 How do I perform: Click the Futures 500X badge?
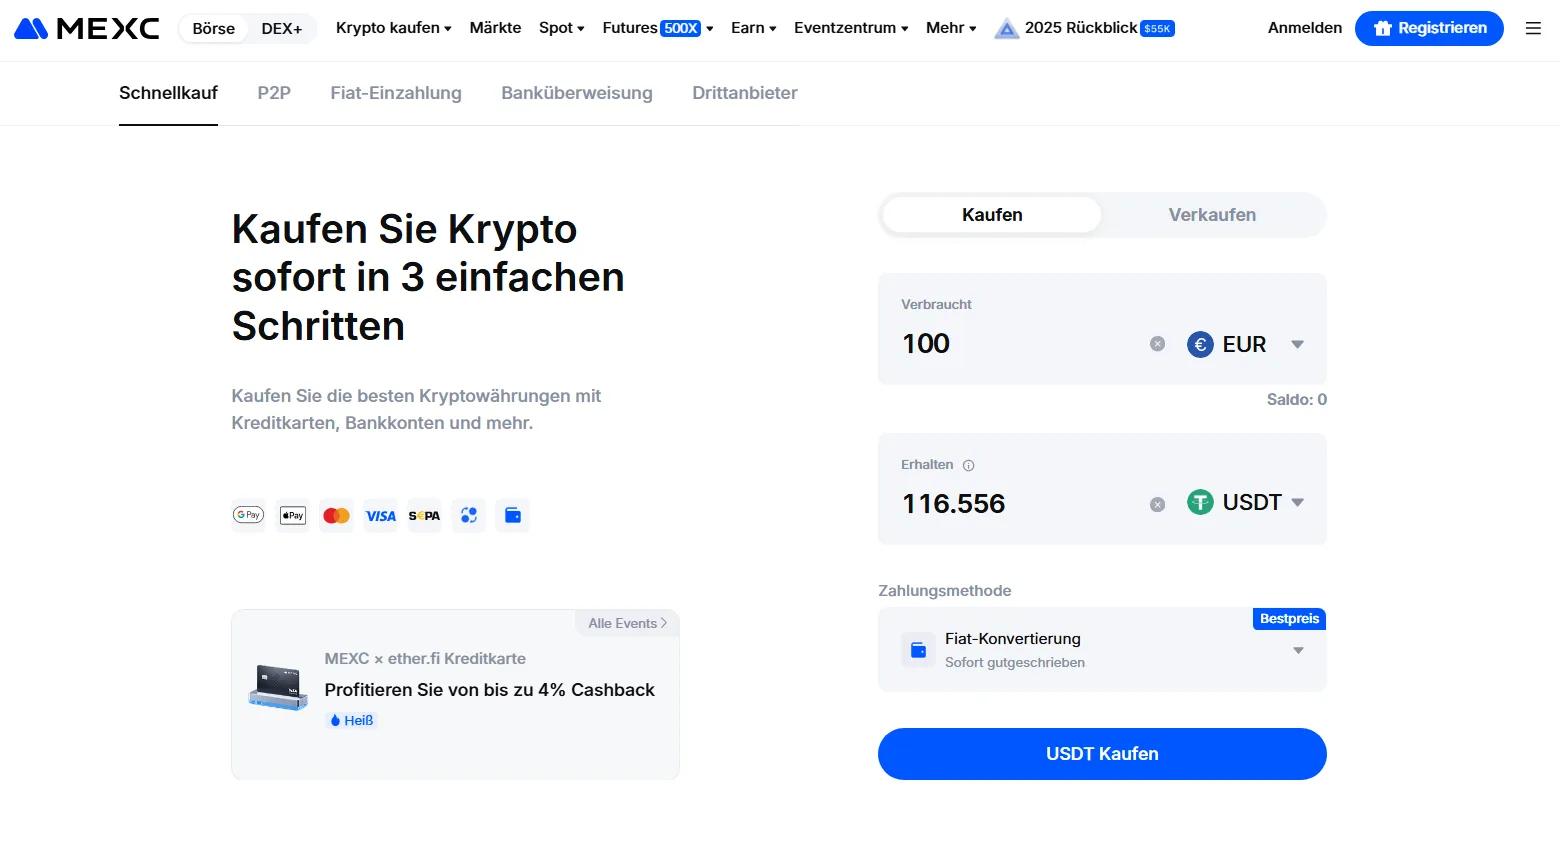[x=681, y=28]
